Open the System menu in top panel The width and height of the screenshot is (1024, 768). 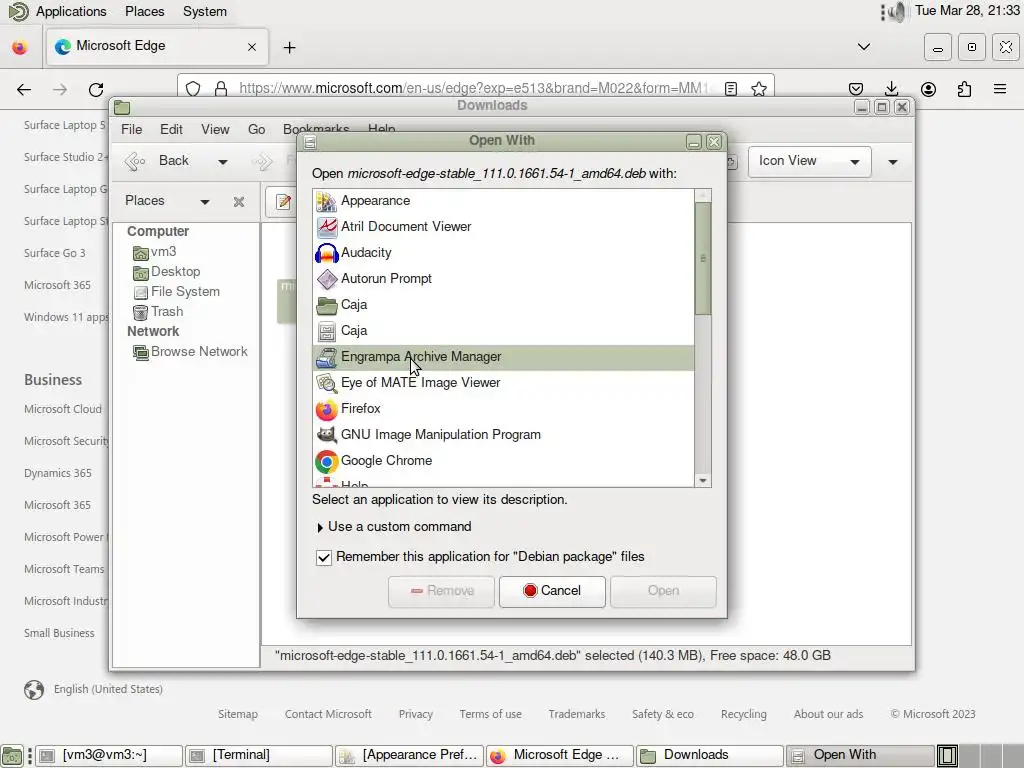click(x=204, y=12)
